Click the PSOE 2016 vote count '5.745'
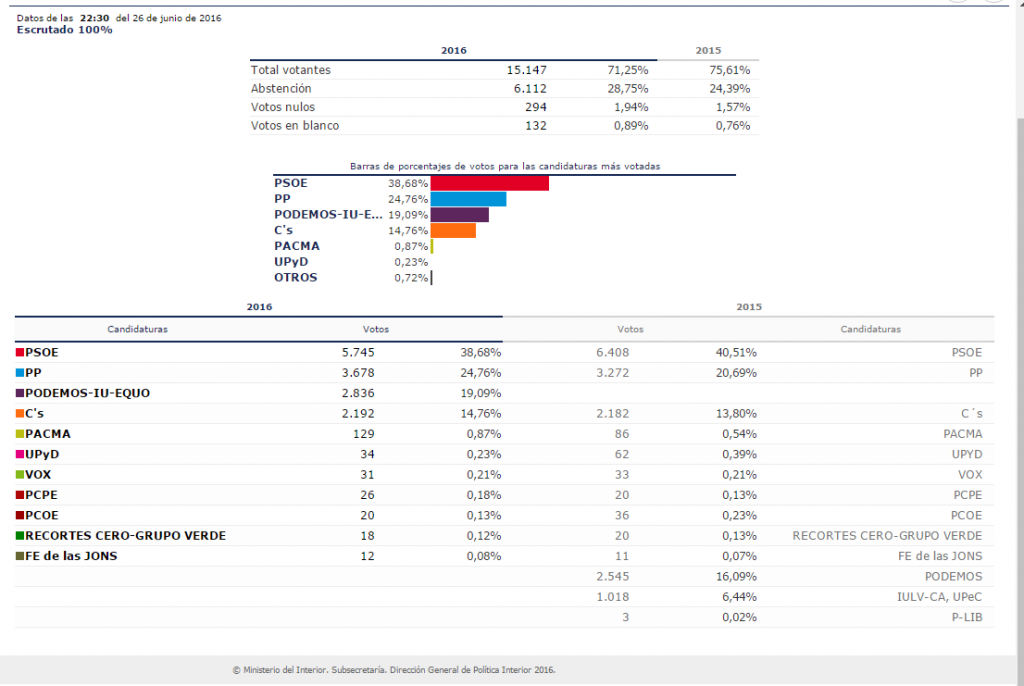1024x686 pixels. point(358,353)
